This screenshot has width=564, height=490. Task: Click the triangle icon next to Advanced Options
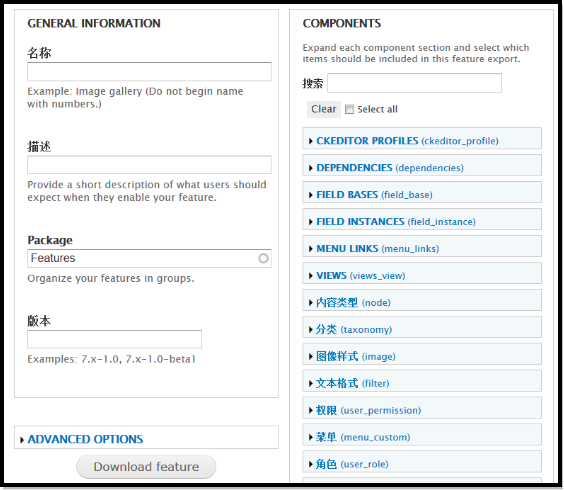pos(22,440)
